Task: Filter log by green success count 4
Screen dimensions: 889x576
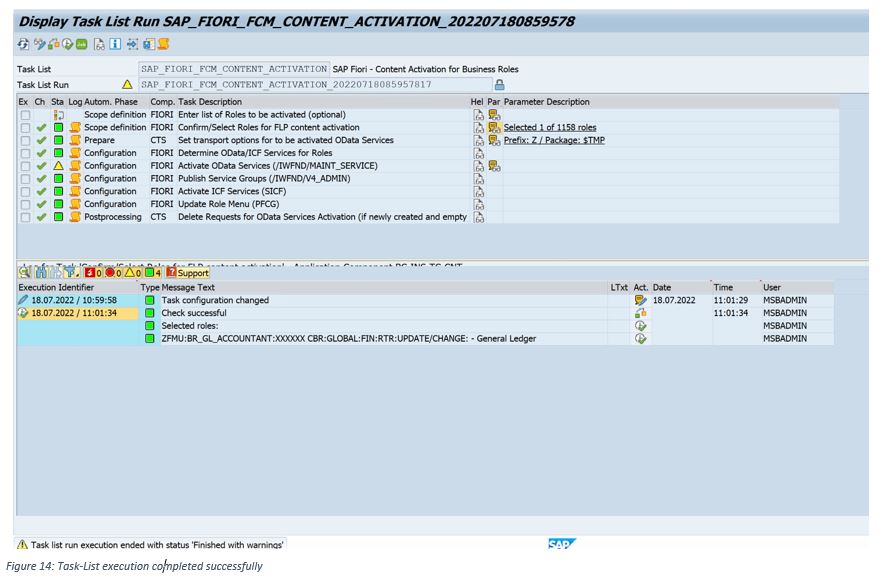Action: [153, 273]
